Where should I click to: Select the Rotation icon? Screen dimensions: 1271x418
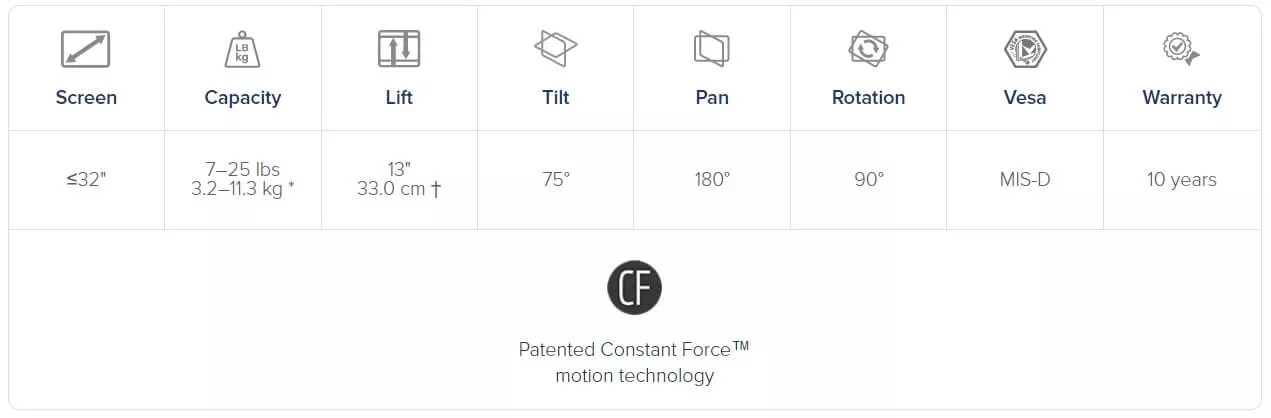868,49
